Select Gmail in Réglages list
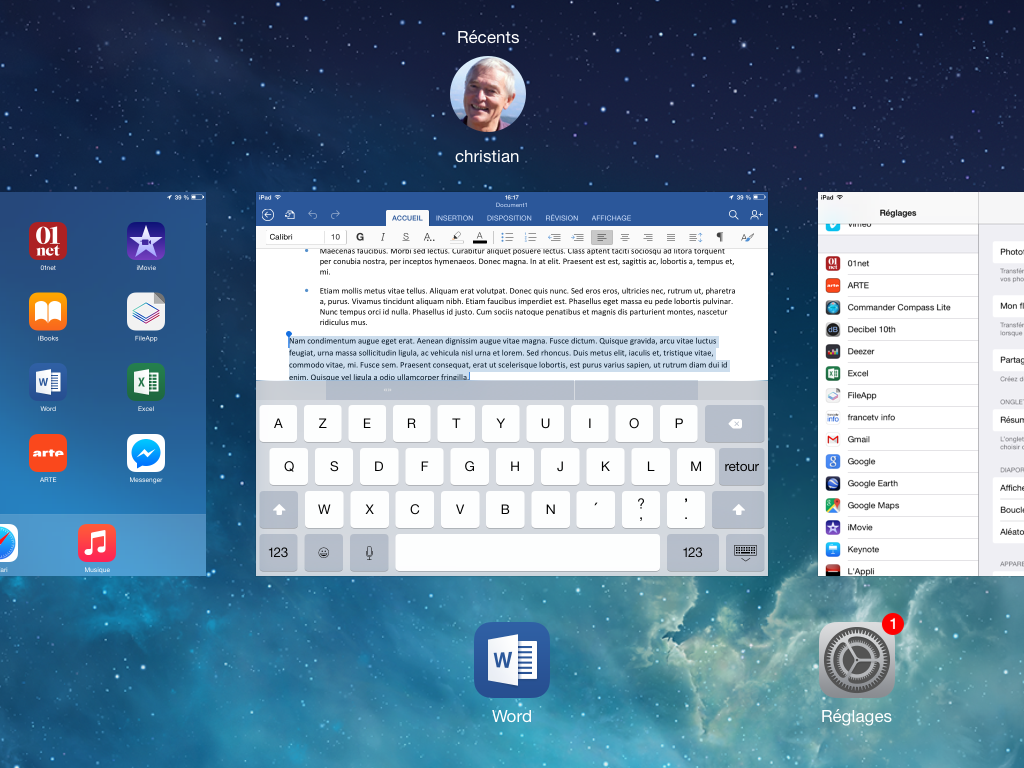 898,440
